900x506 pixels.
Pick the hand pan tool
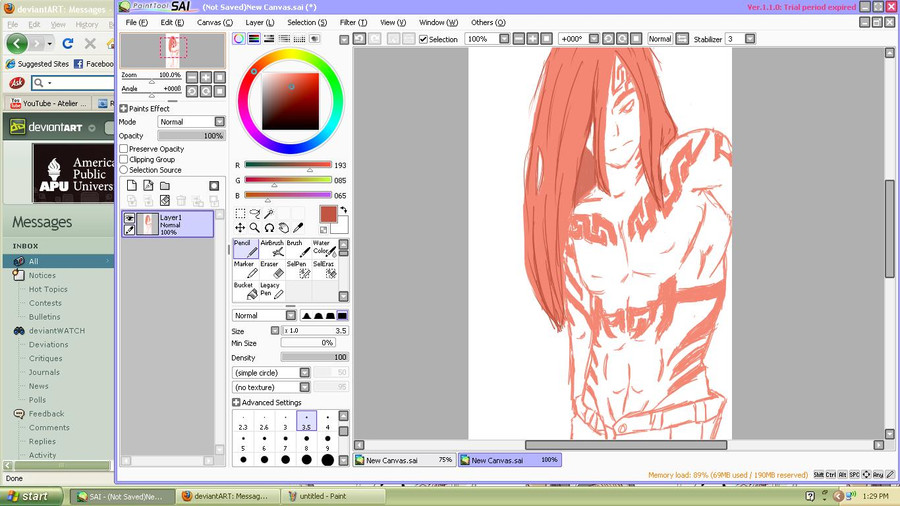click(x=284, y=228)
